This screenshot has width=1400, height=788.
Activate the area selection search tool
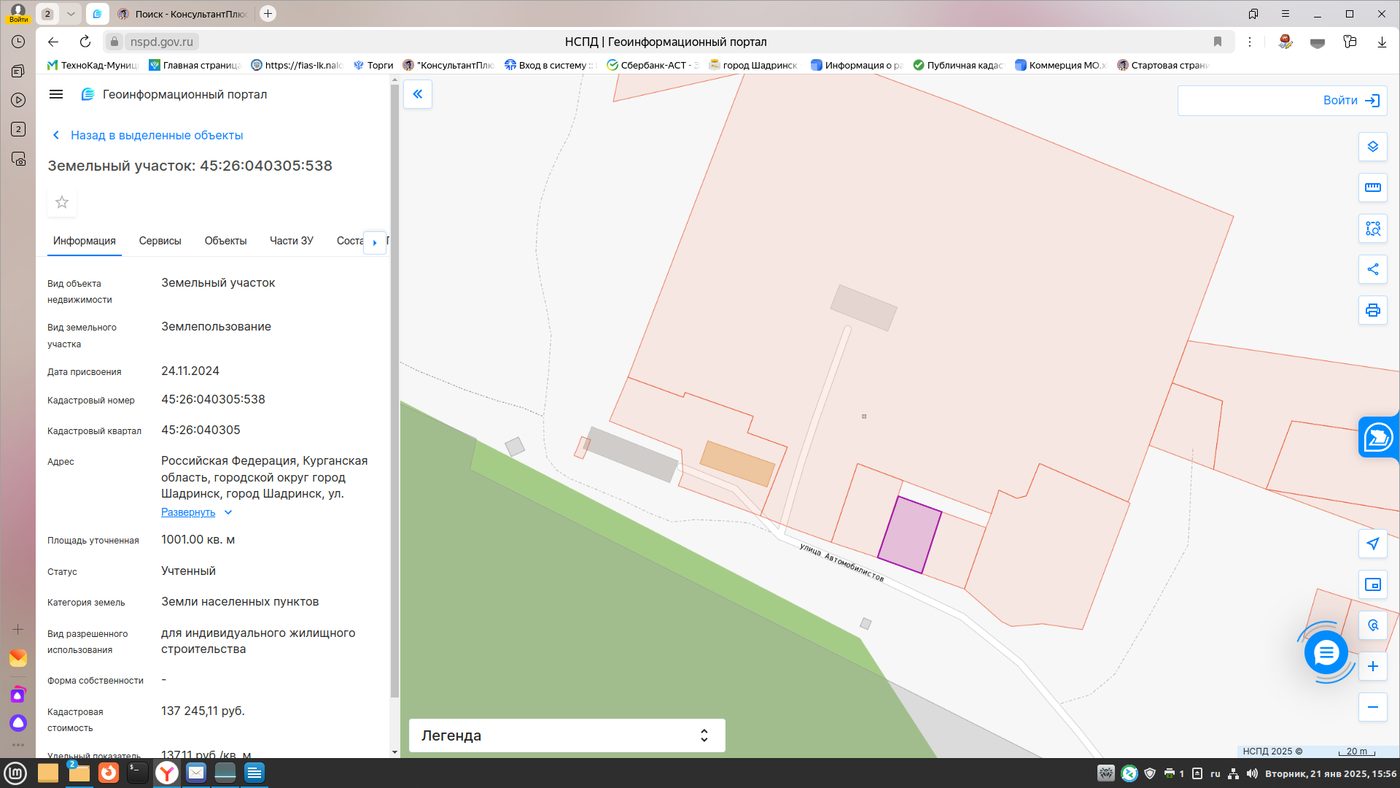tap(1373, 229)
